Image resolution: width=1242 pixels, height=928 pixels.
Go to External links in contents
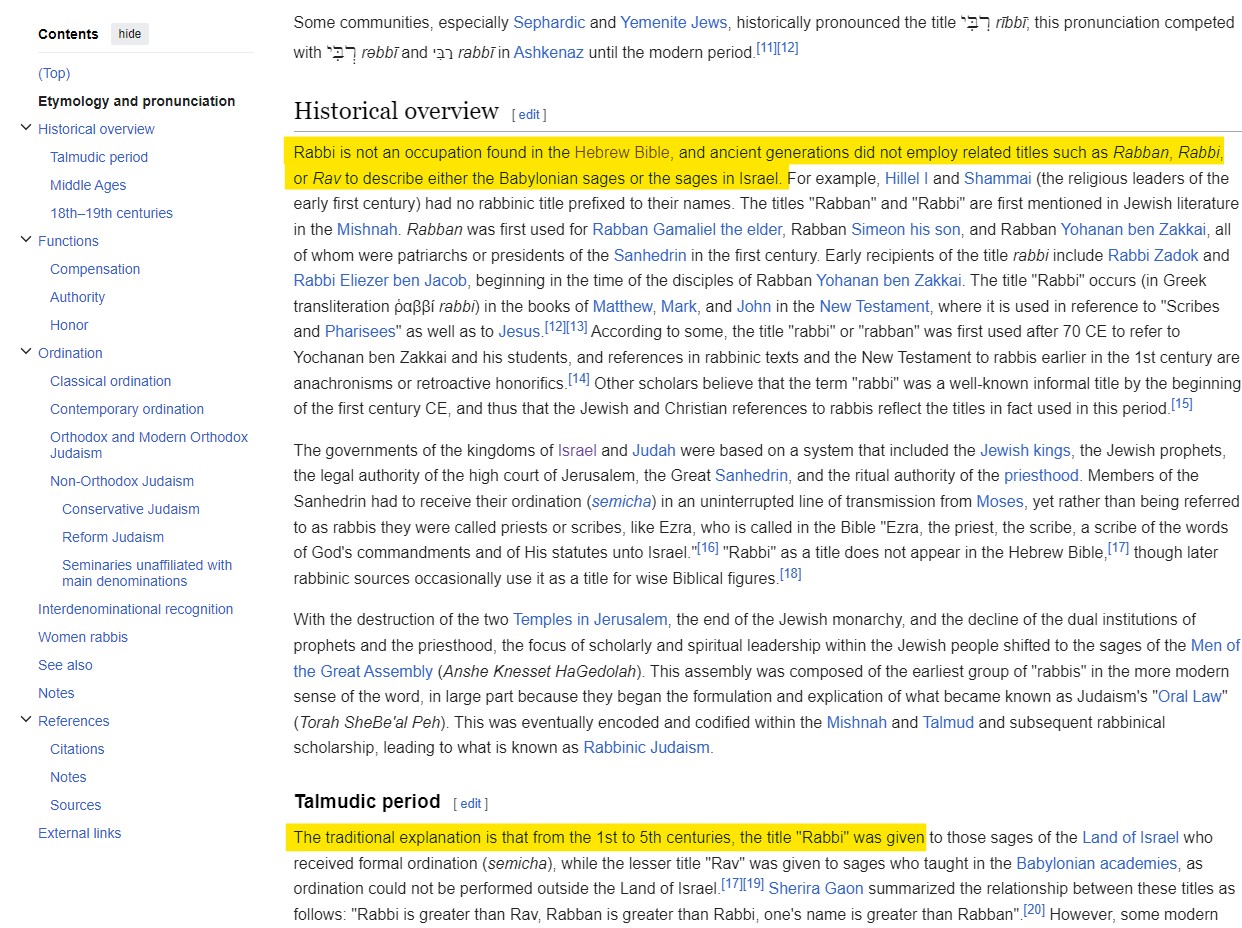(79, 833)
